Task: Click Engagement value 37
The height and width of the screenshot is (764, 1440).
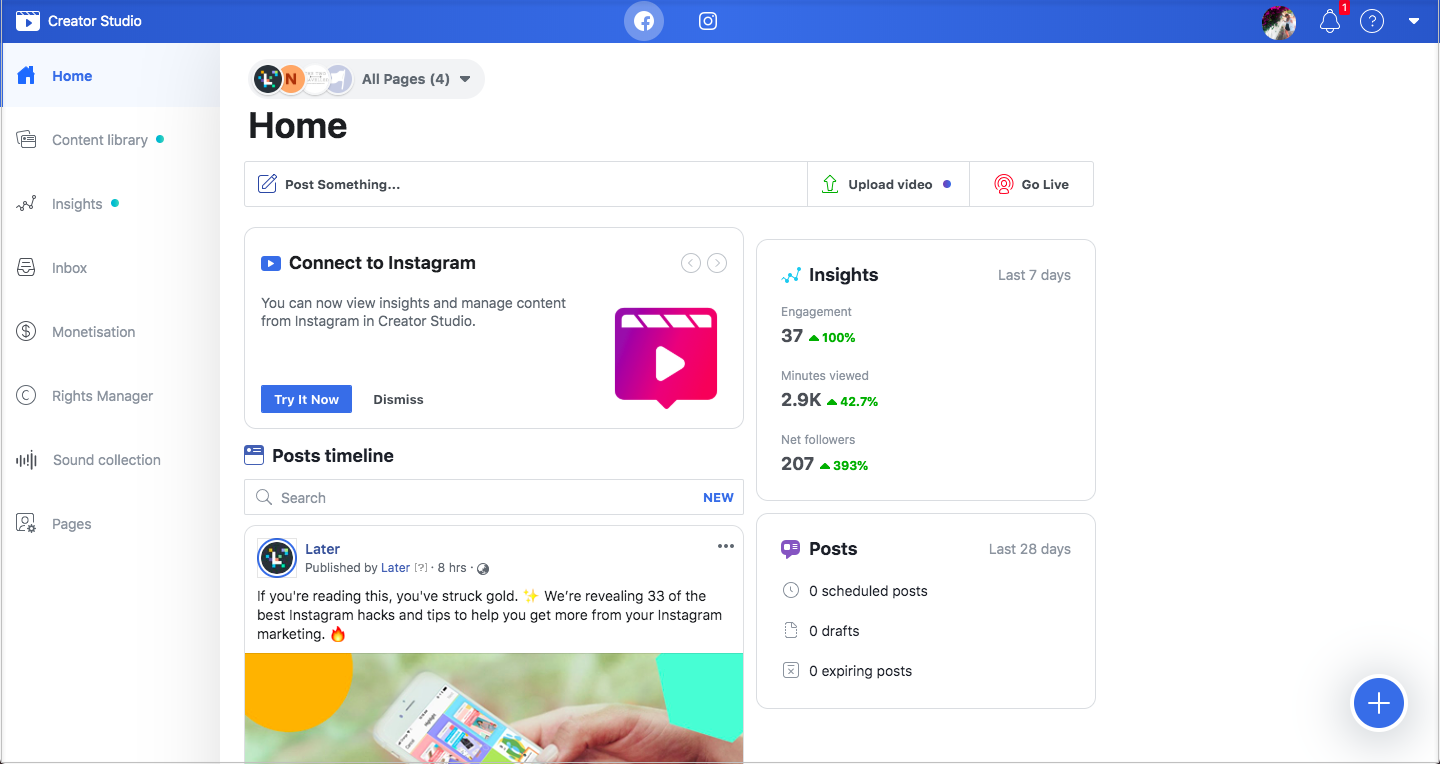Action: [792, 337]
